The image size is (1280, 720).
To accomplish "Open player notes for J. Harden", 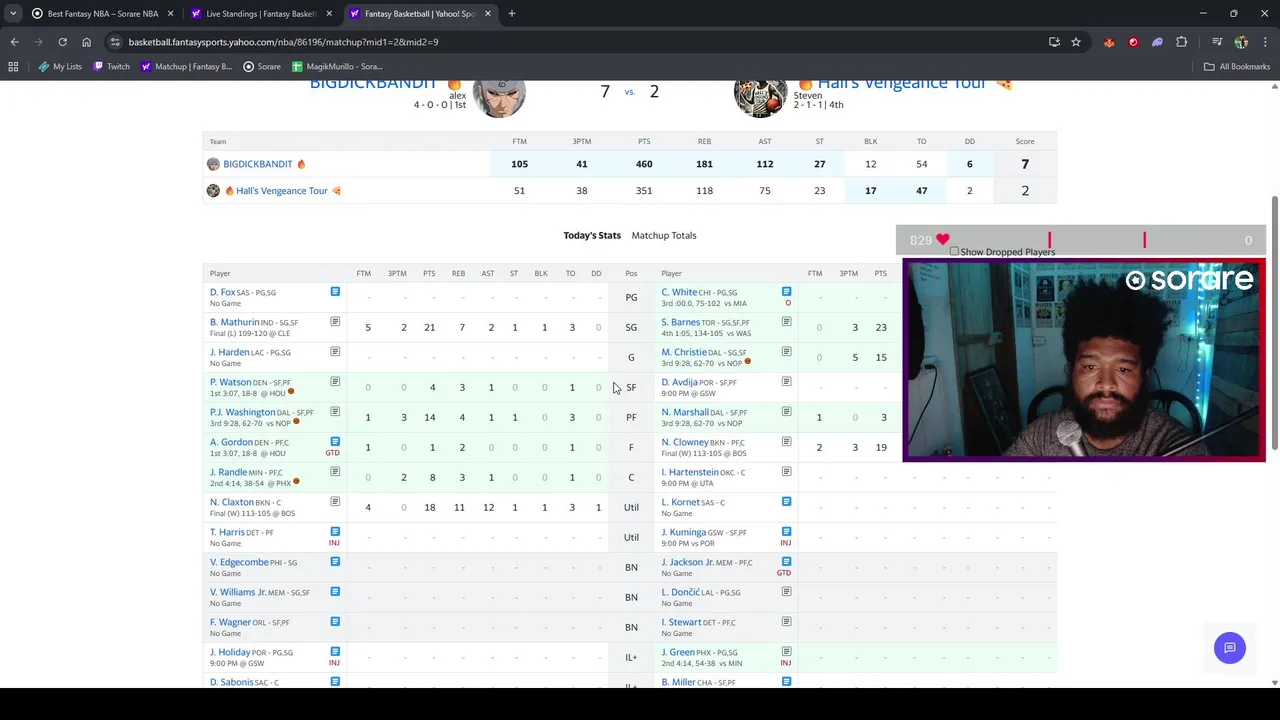I will (335, 352).
